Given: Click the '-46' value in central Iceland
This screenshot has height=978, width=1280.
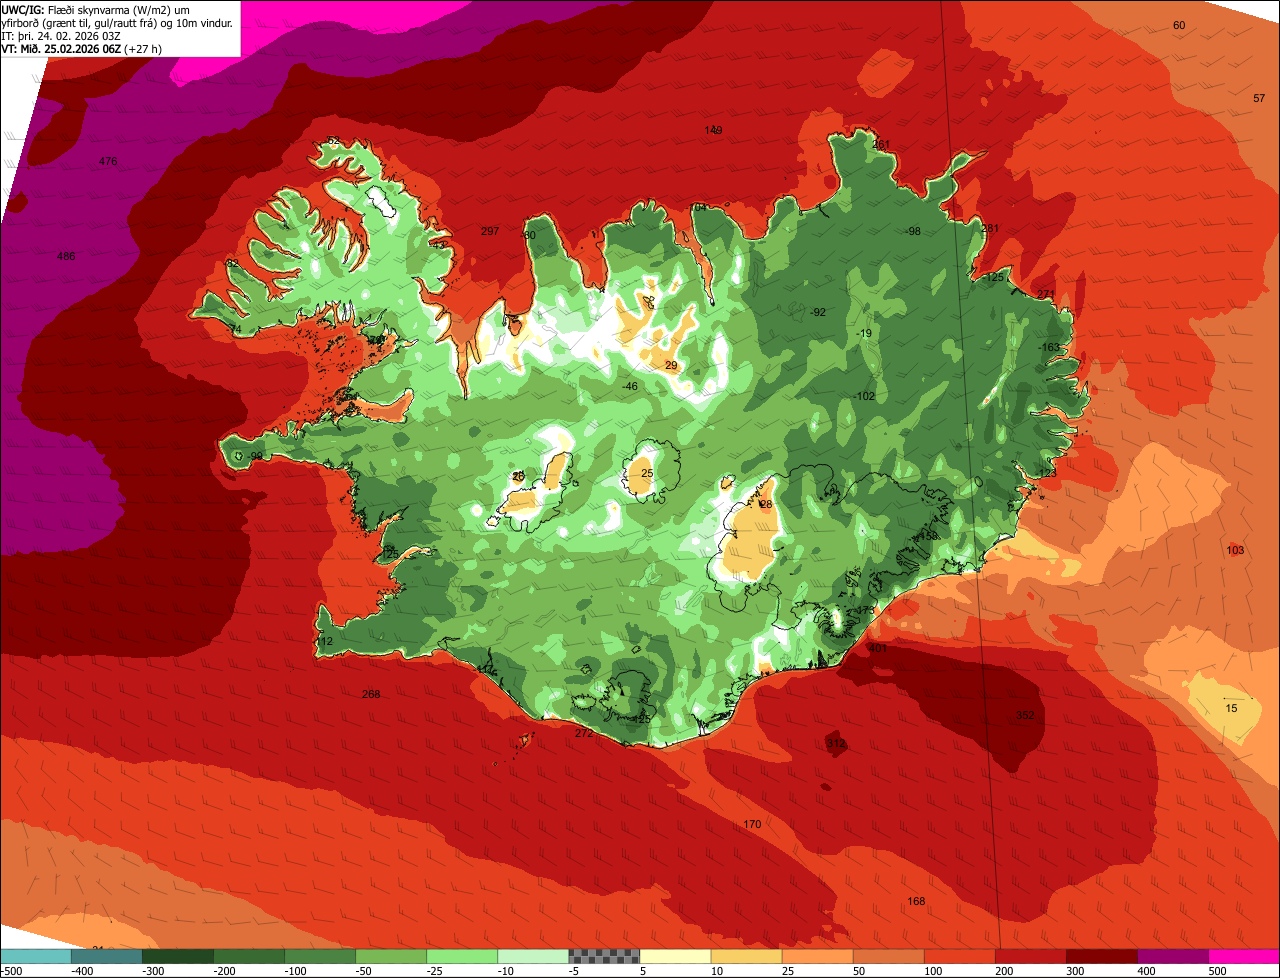Looking at the screenshot, I should click(629, 387).
